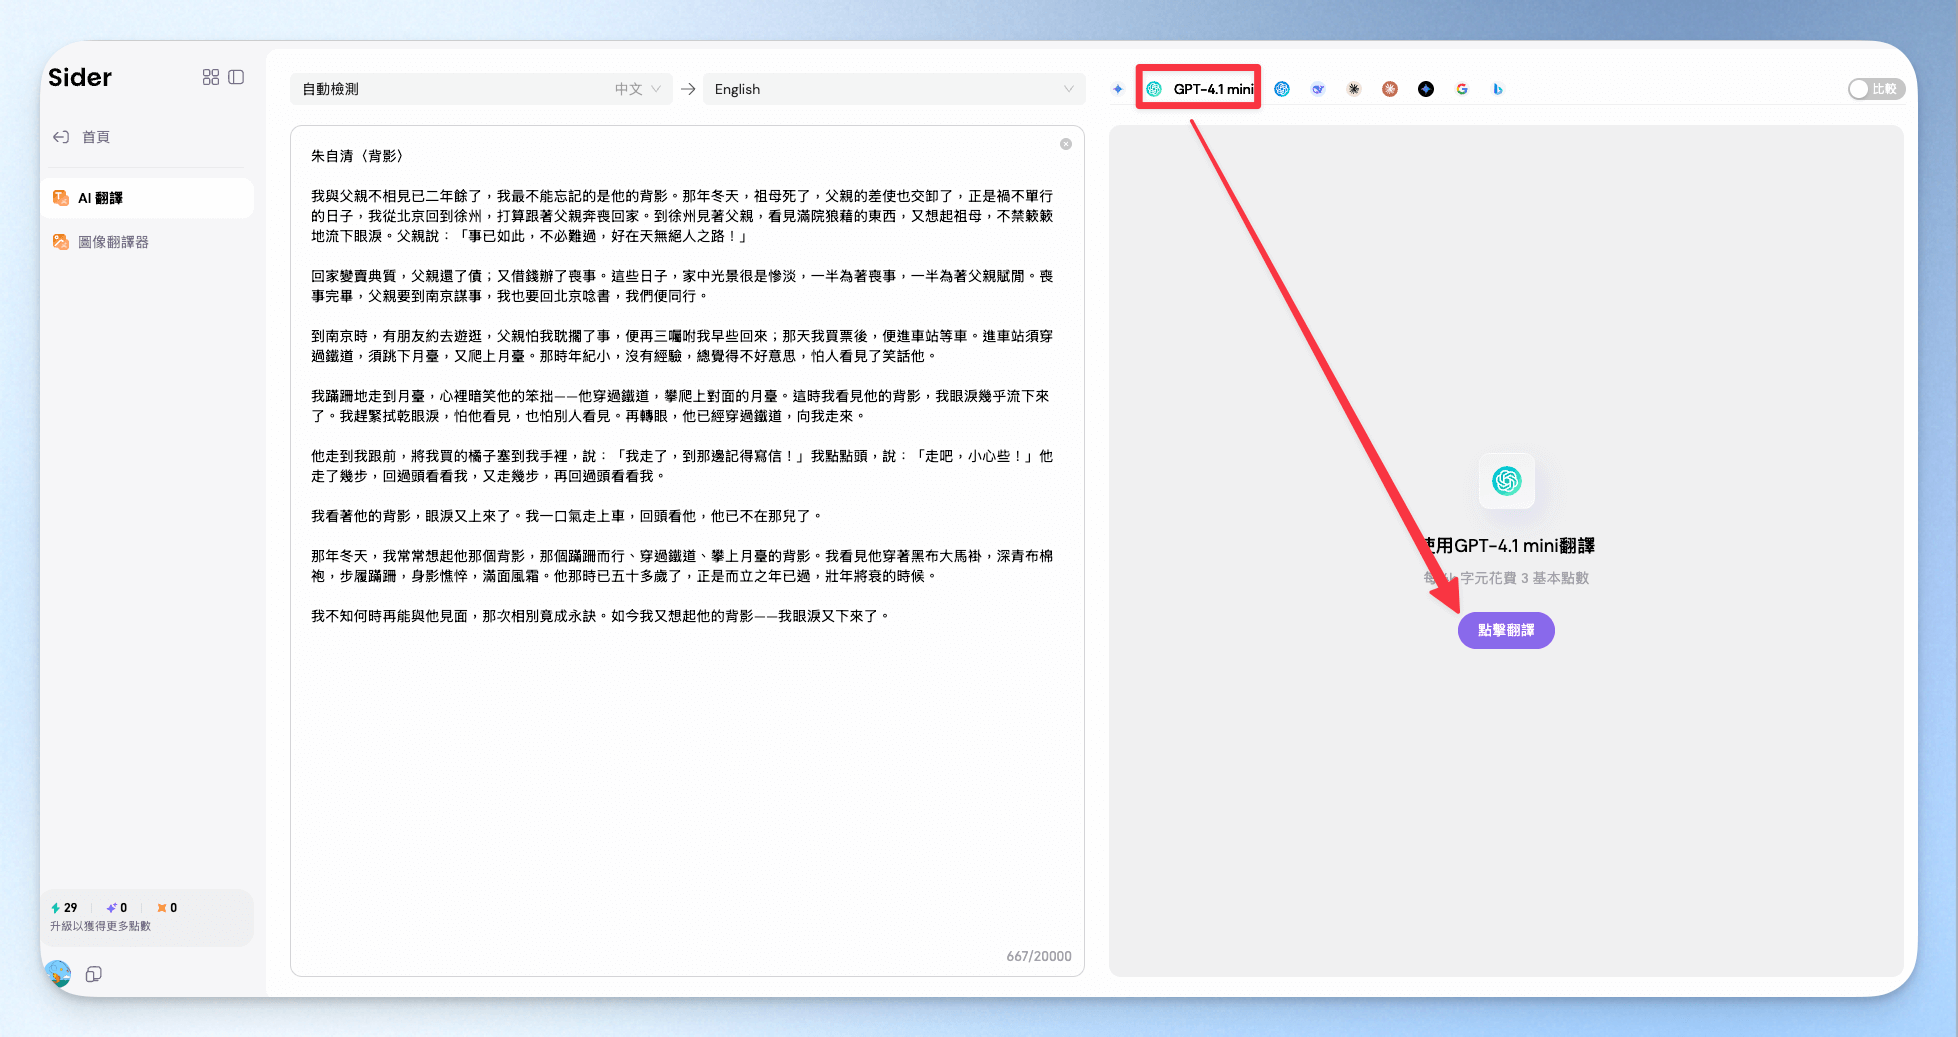Select the DeepSeek whale model icon

click(1318, 89)
